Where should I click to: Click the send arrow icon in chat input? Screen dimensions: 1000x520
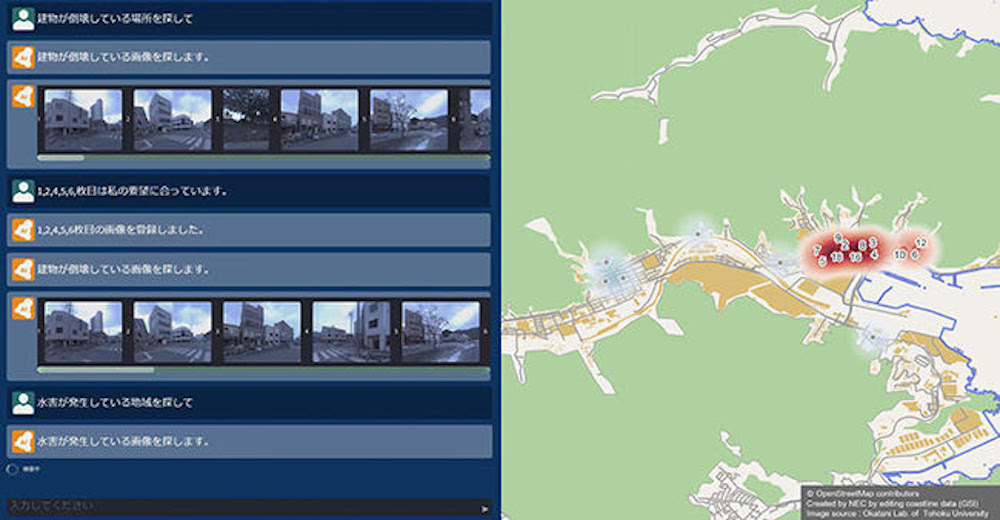[485, 509]
